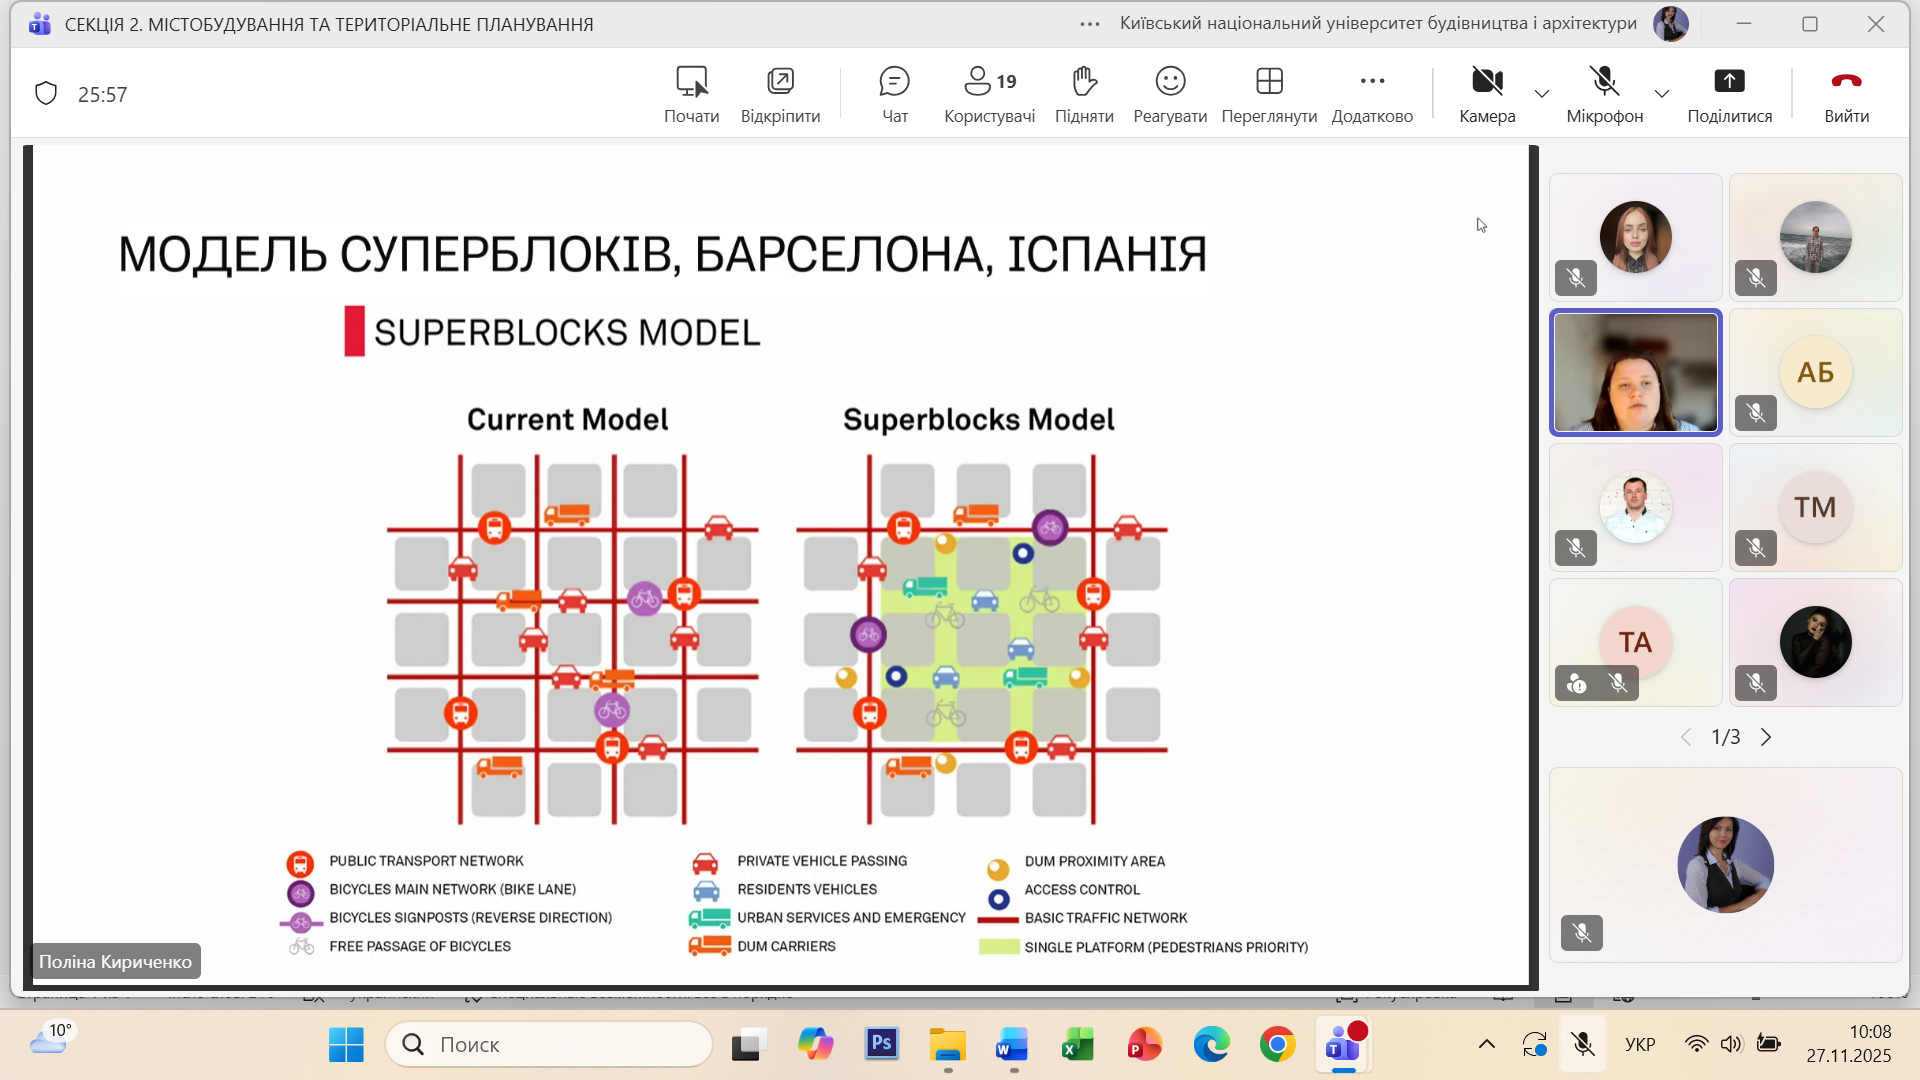
Task: Go to next participants page arrow
Action: [x=1766, y=737]
